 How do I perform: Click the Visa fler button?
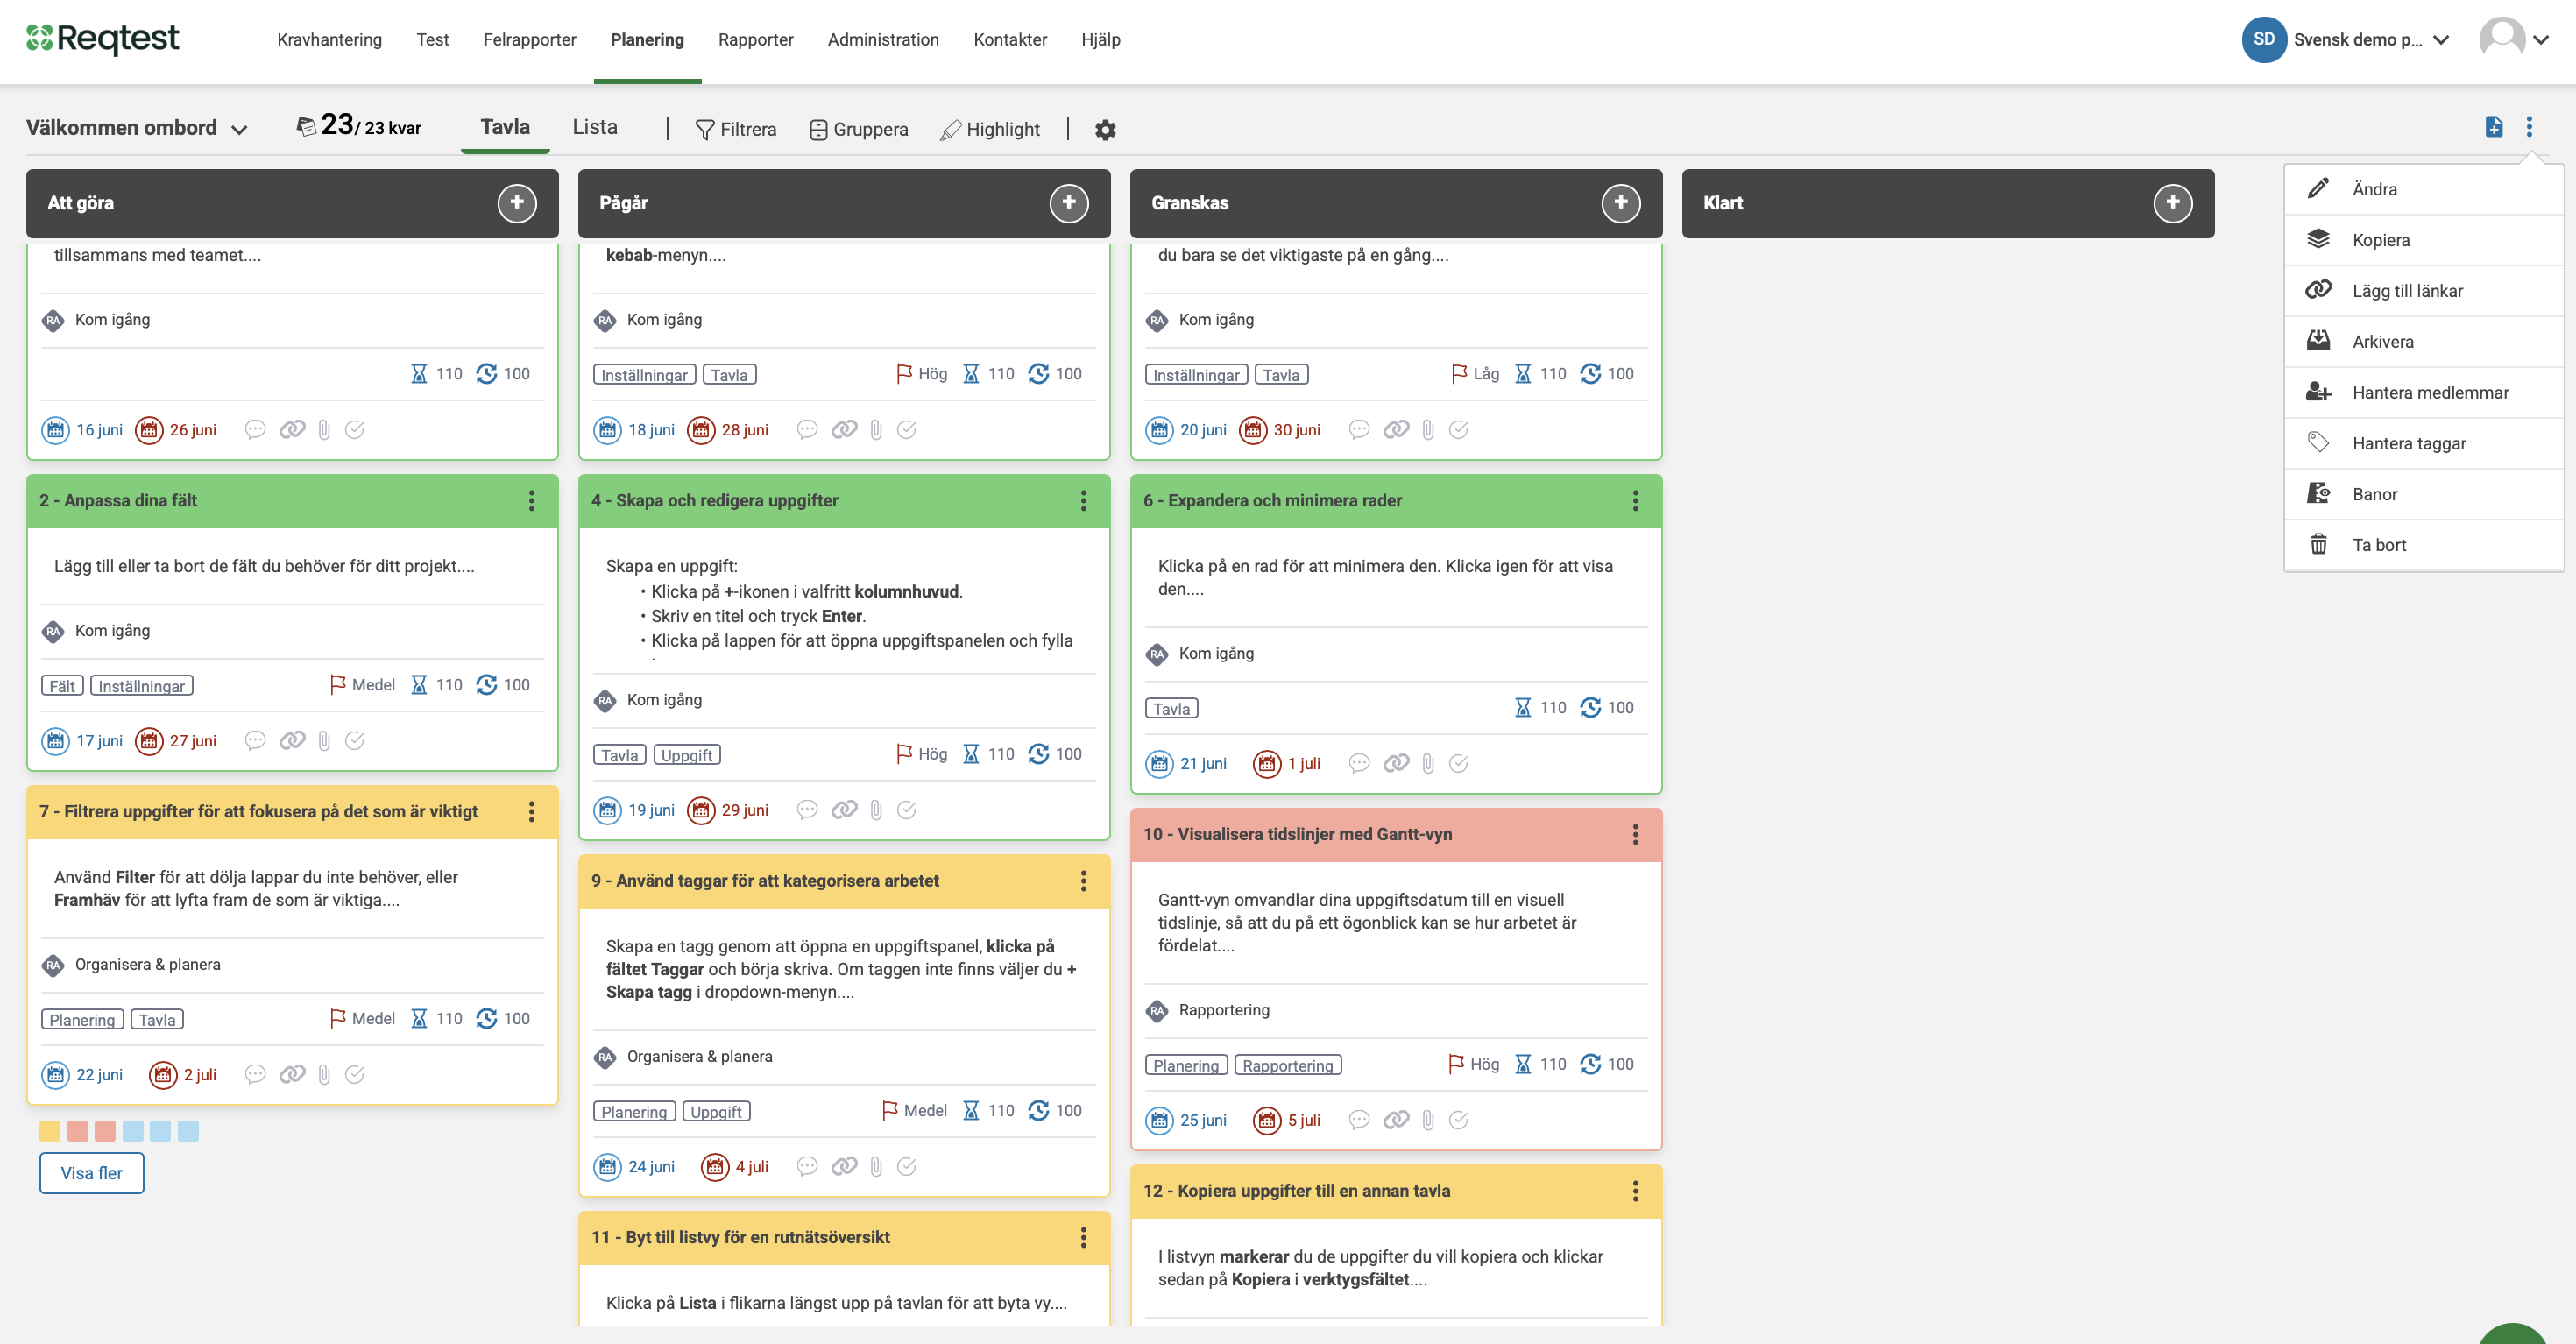[92, 1174]
